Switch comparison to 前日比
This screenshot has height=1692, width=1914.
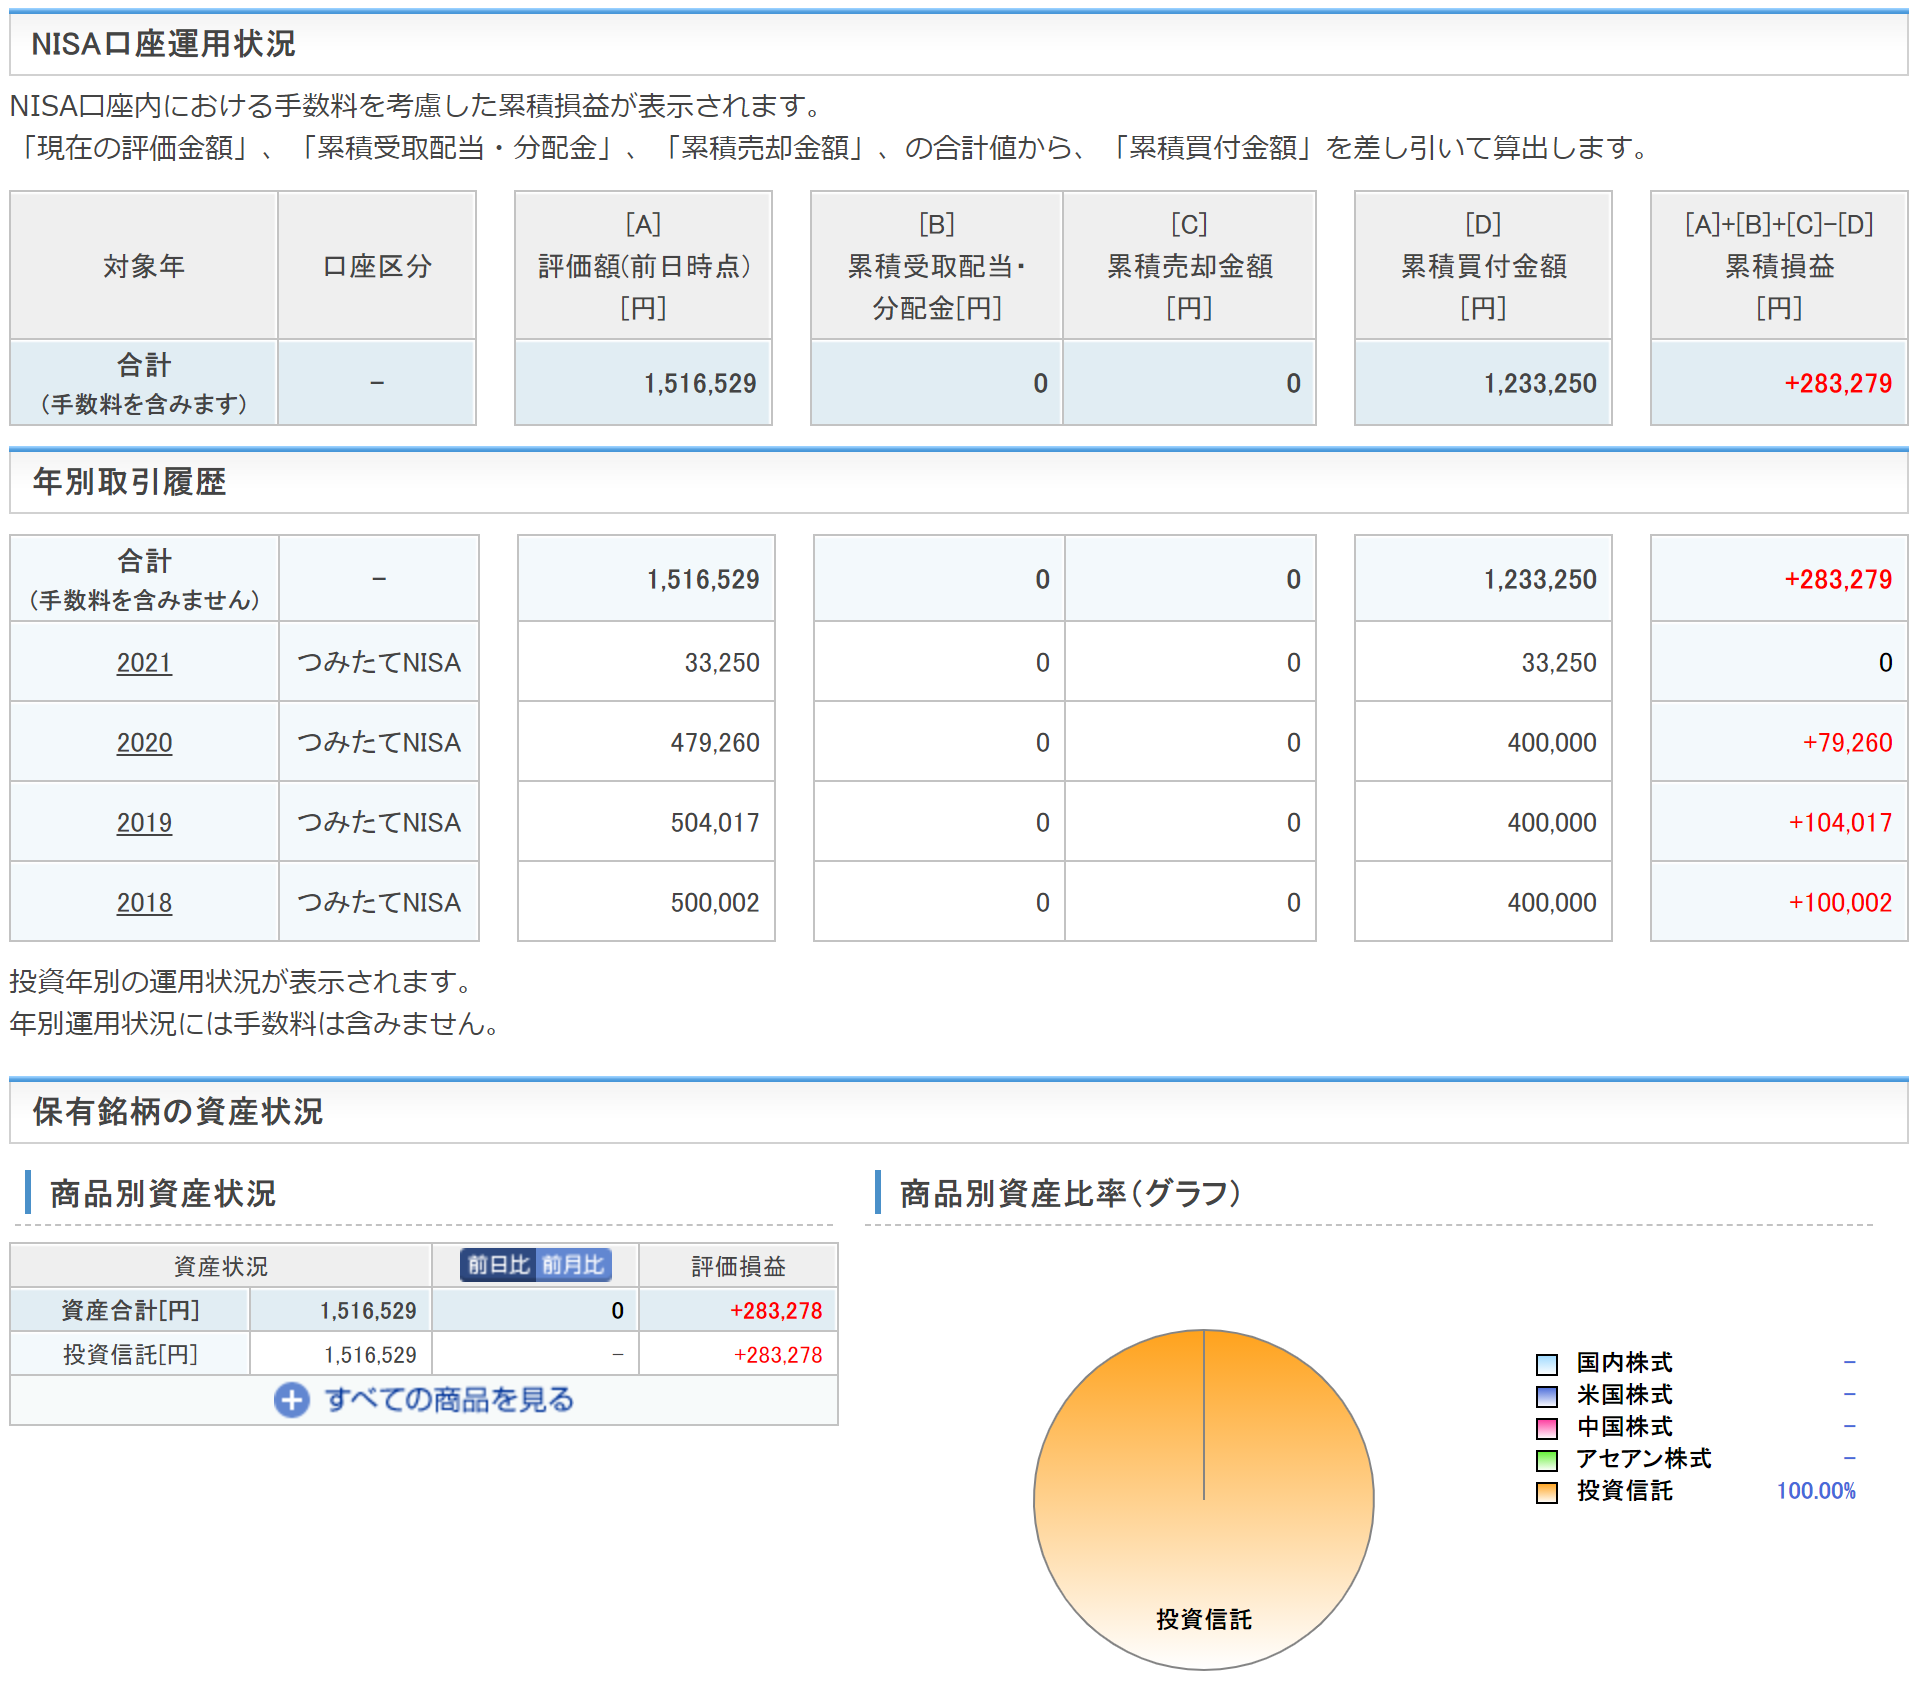pyautogui.click(x=498, y=1265)
